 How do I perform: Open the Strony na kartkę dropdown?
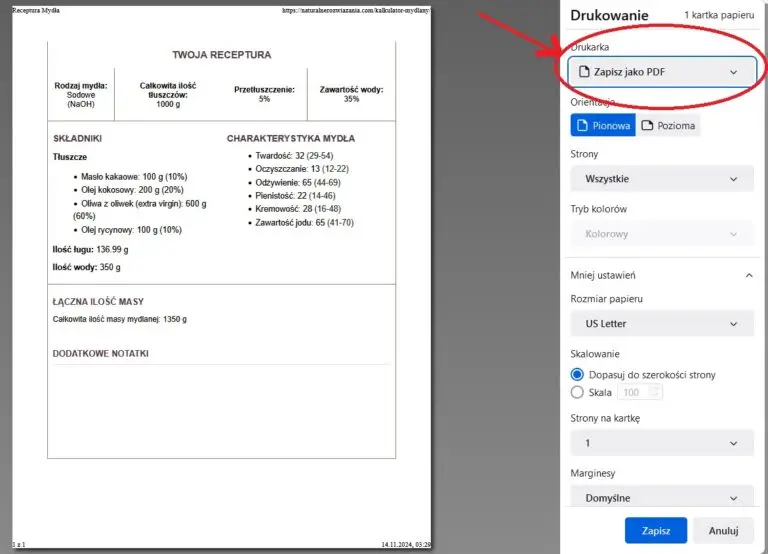click(662, 443)
